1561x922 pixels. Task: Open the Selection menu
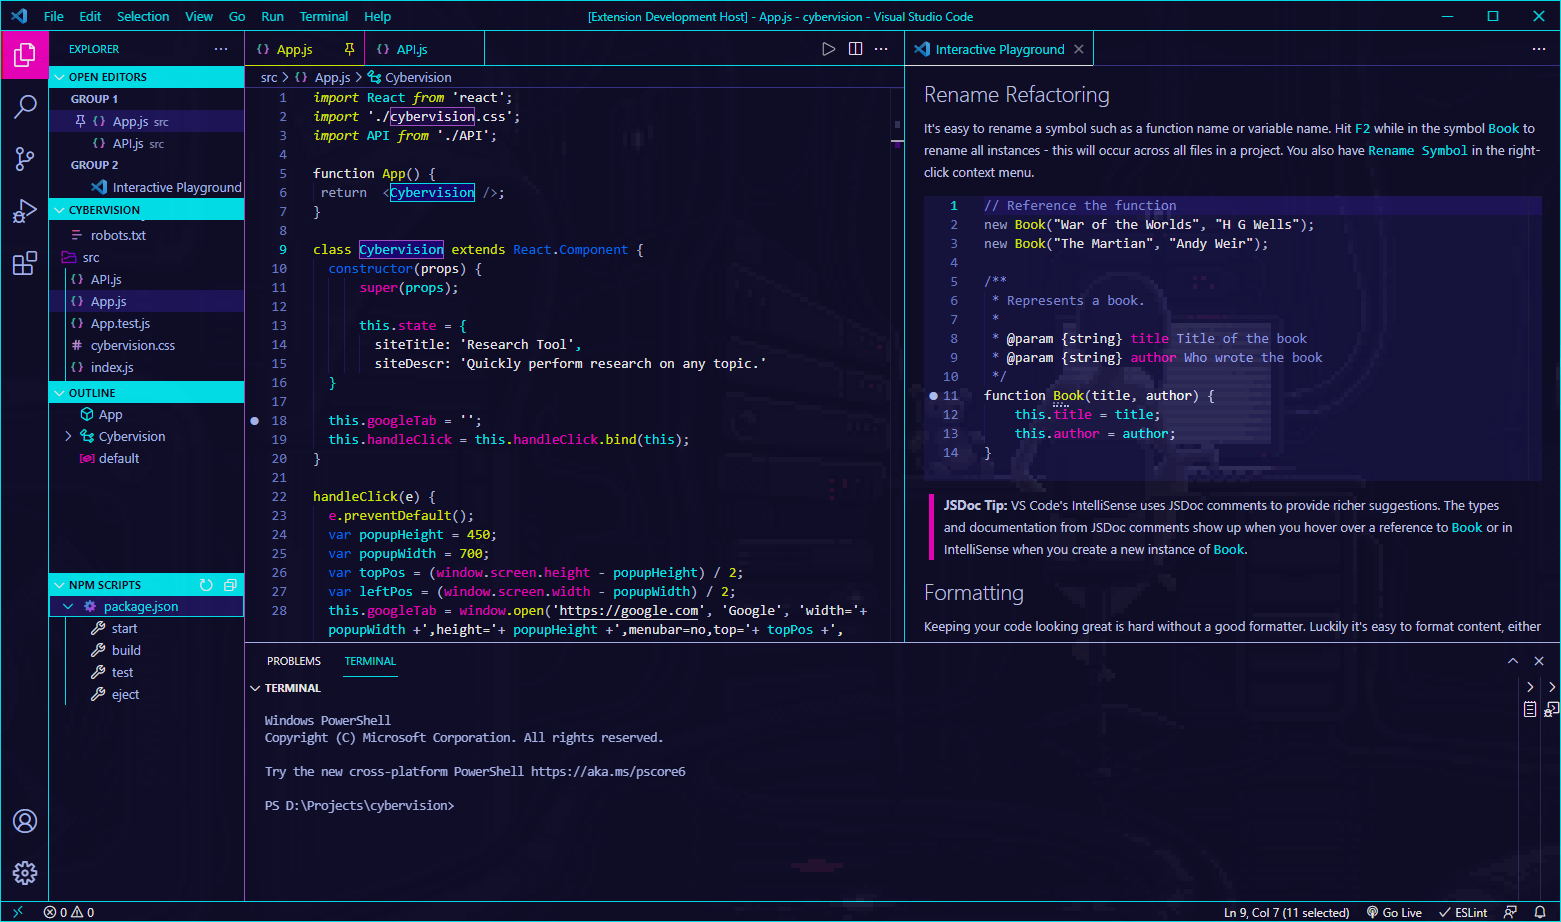pyautogui.click(x=143, y=16)
